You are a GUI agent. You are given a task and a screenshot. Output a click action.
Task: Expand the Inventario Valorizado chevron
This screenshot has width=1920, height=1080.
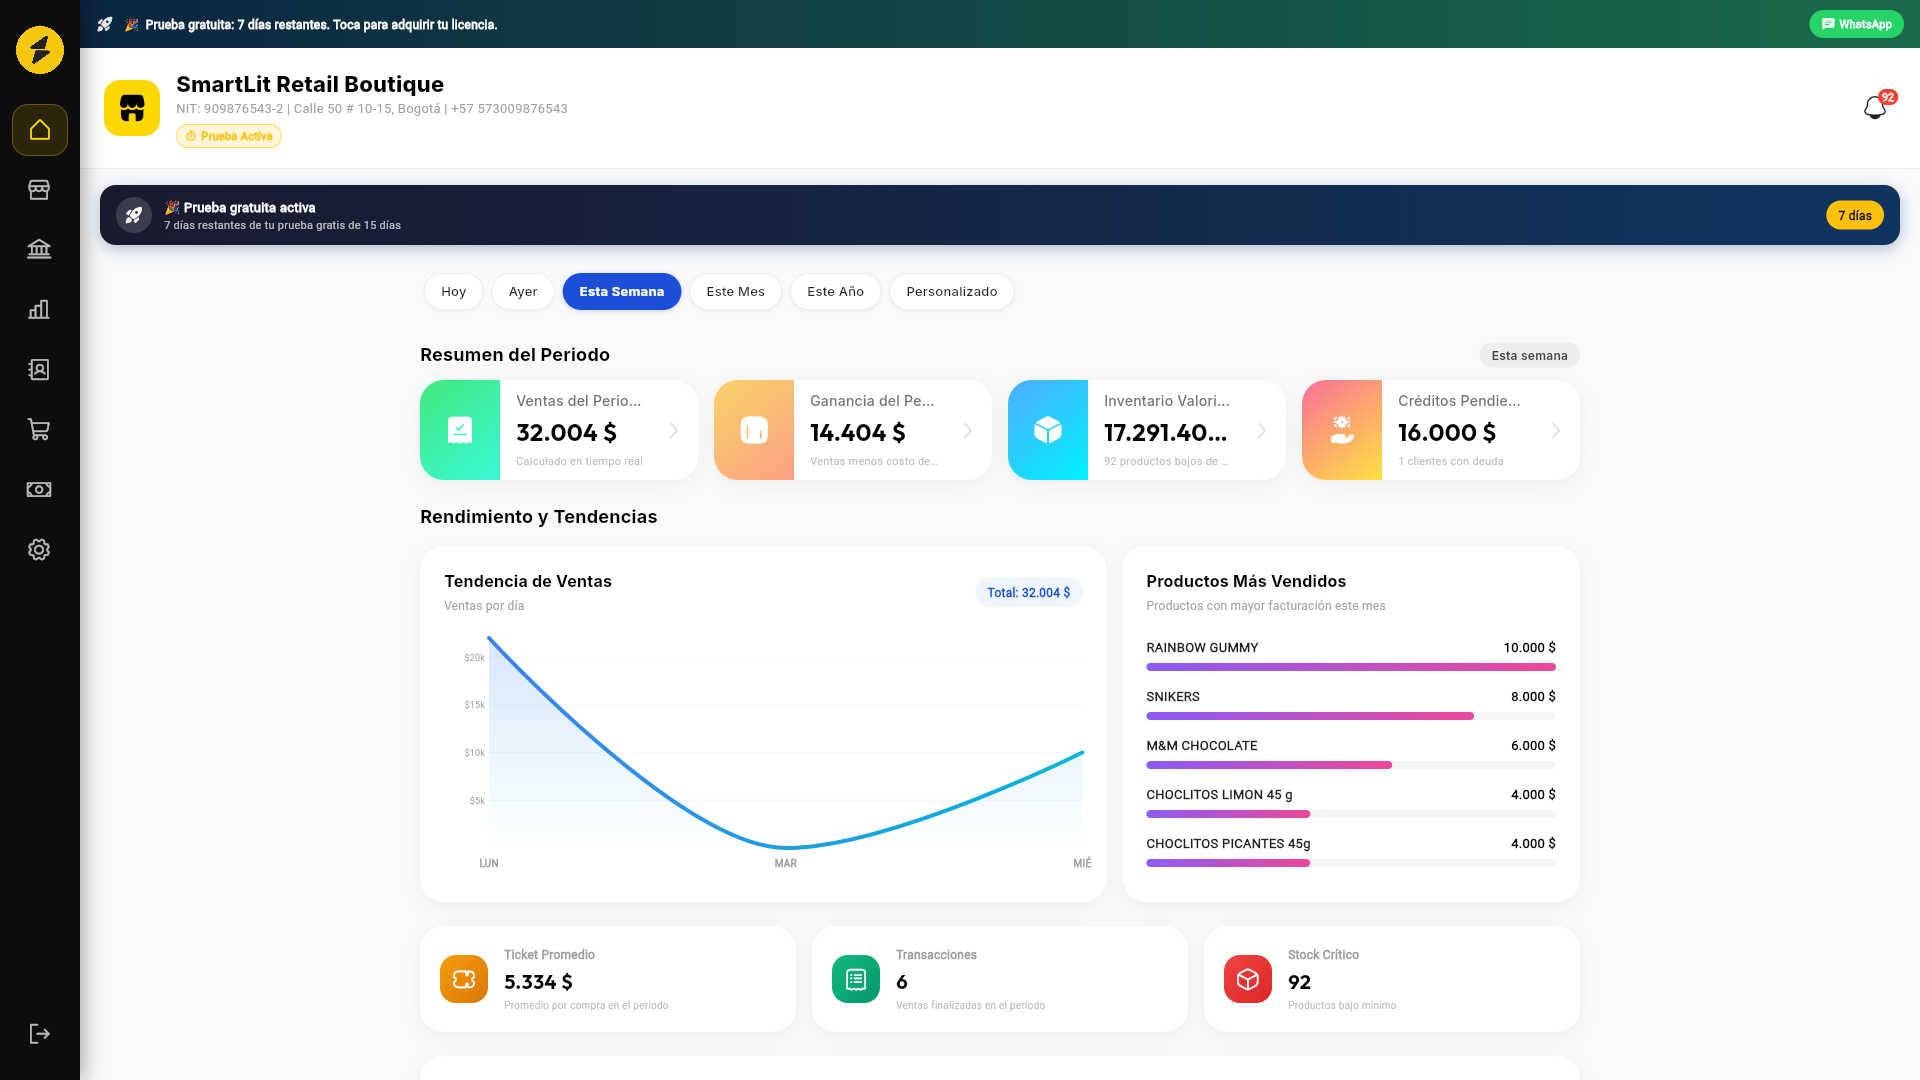coord(1262,430)
